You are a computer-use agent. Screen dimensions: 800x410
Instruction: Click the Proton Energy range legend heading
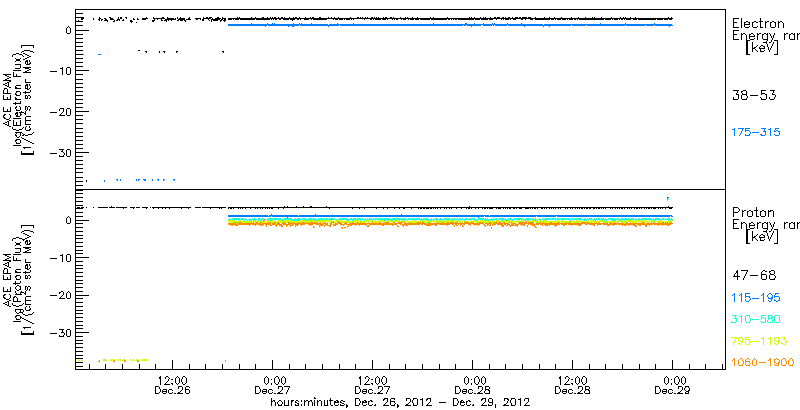coord(765,224)
